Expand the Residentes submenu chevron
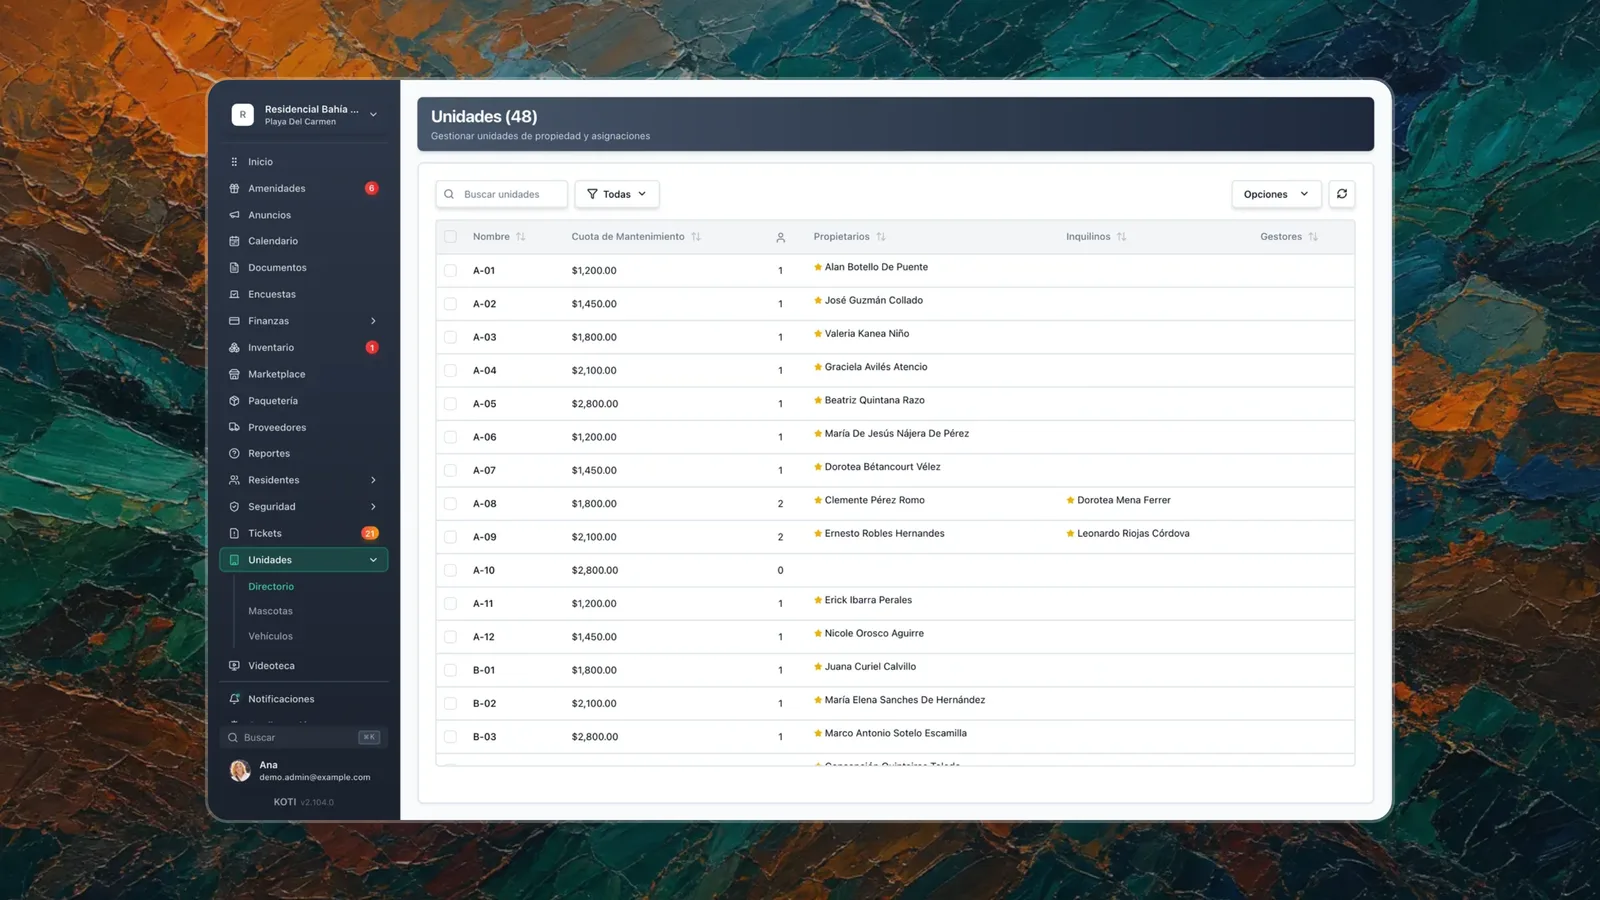 (x=373, y=480)
